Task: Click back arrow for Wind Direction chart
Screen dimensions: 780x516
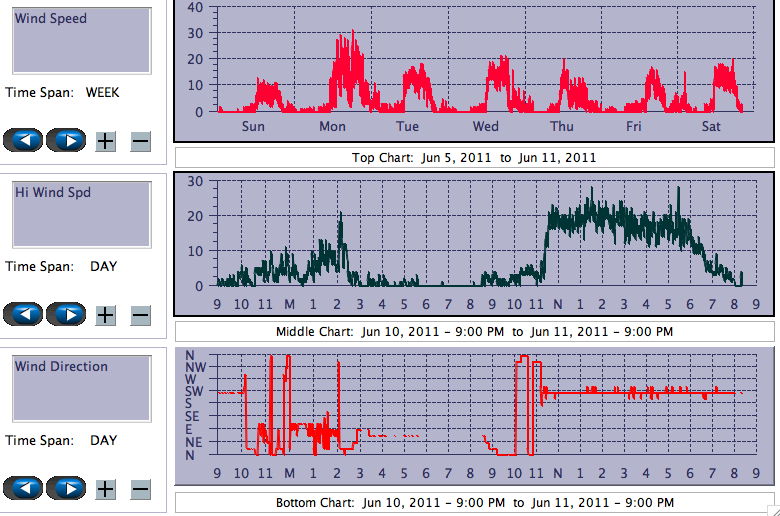Action: [23, 488]
